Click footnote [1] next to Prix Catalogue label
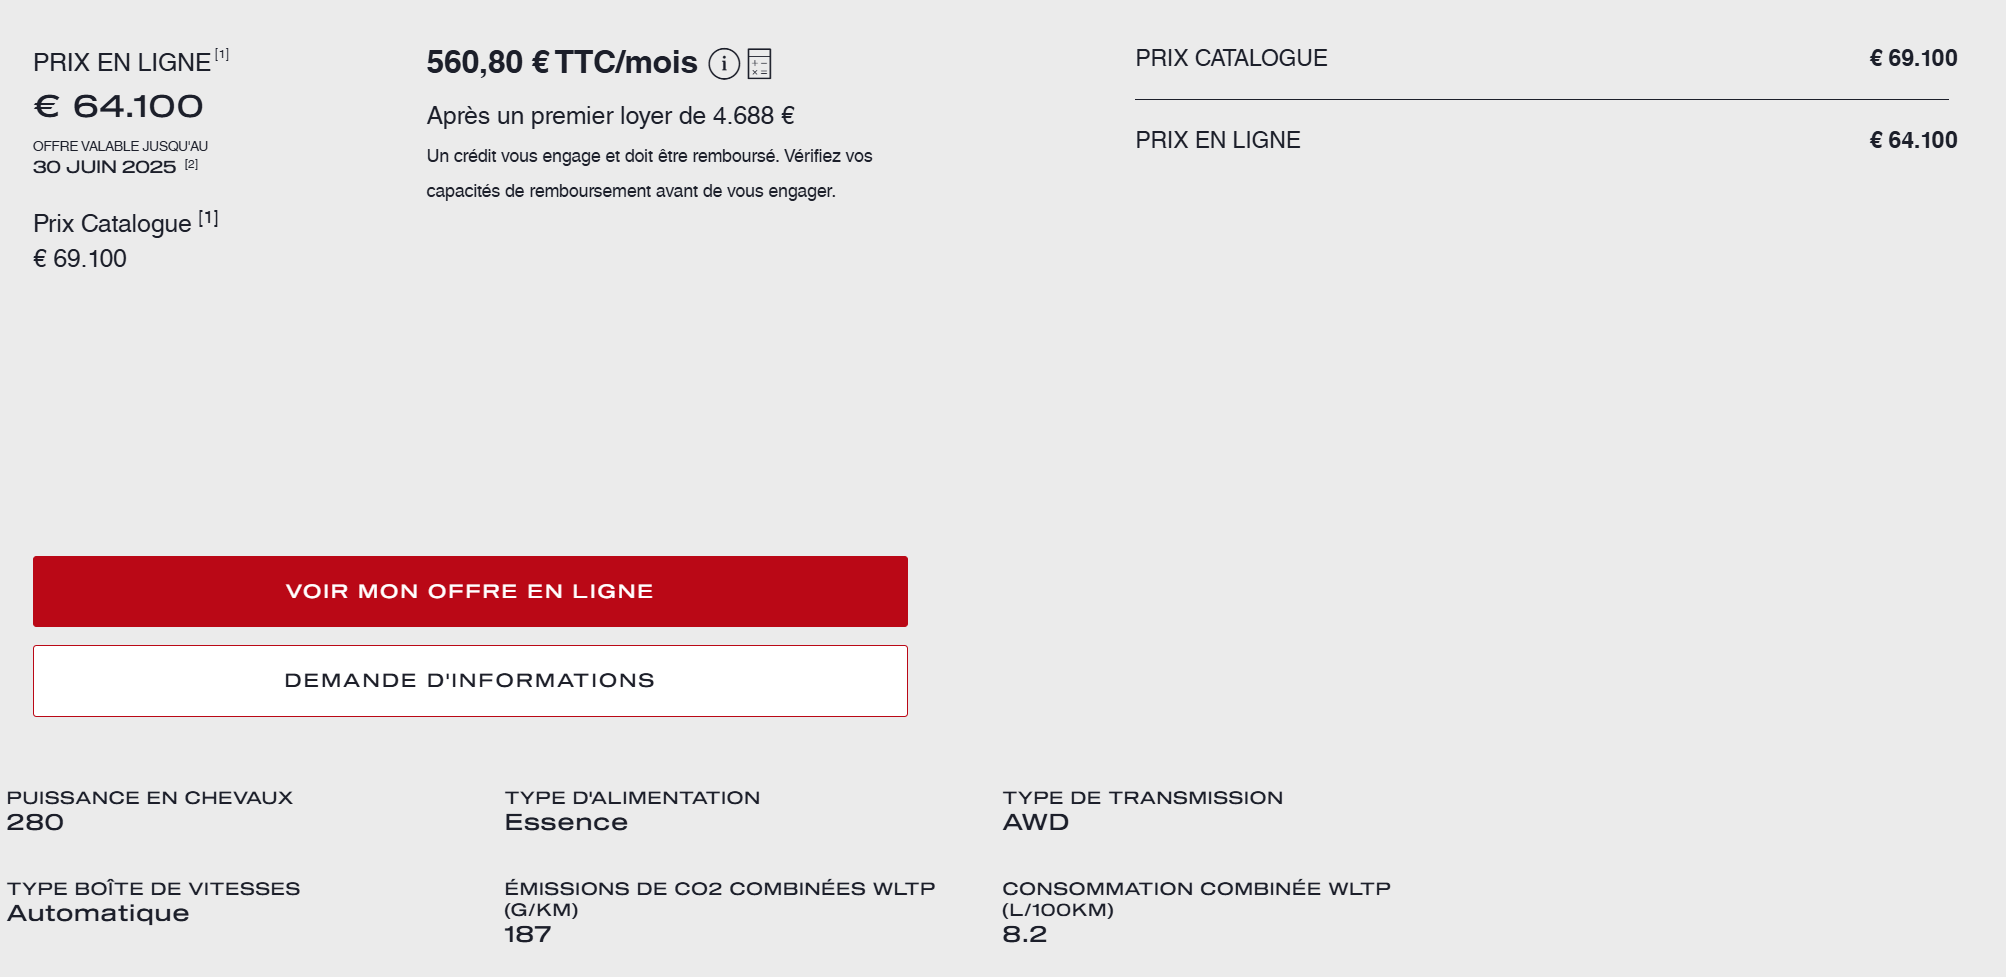The height and width of the screenshot is (977, 2006). 208,218
